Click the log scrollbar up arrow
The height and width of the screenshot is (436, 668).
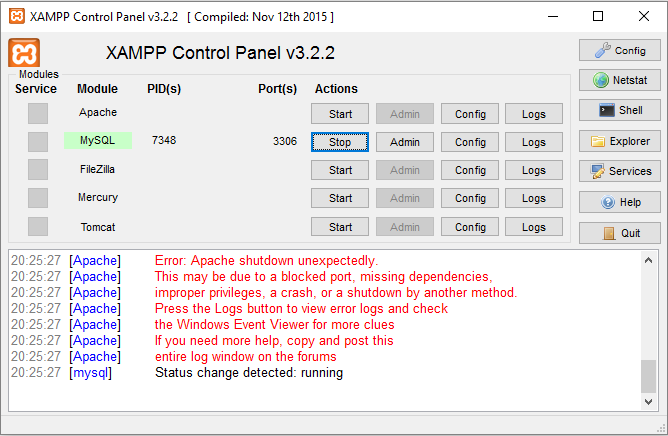pyautogui.click(x=648, y=260)
